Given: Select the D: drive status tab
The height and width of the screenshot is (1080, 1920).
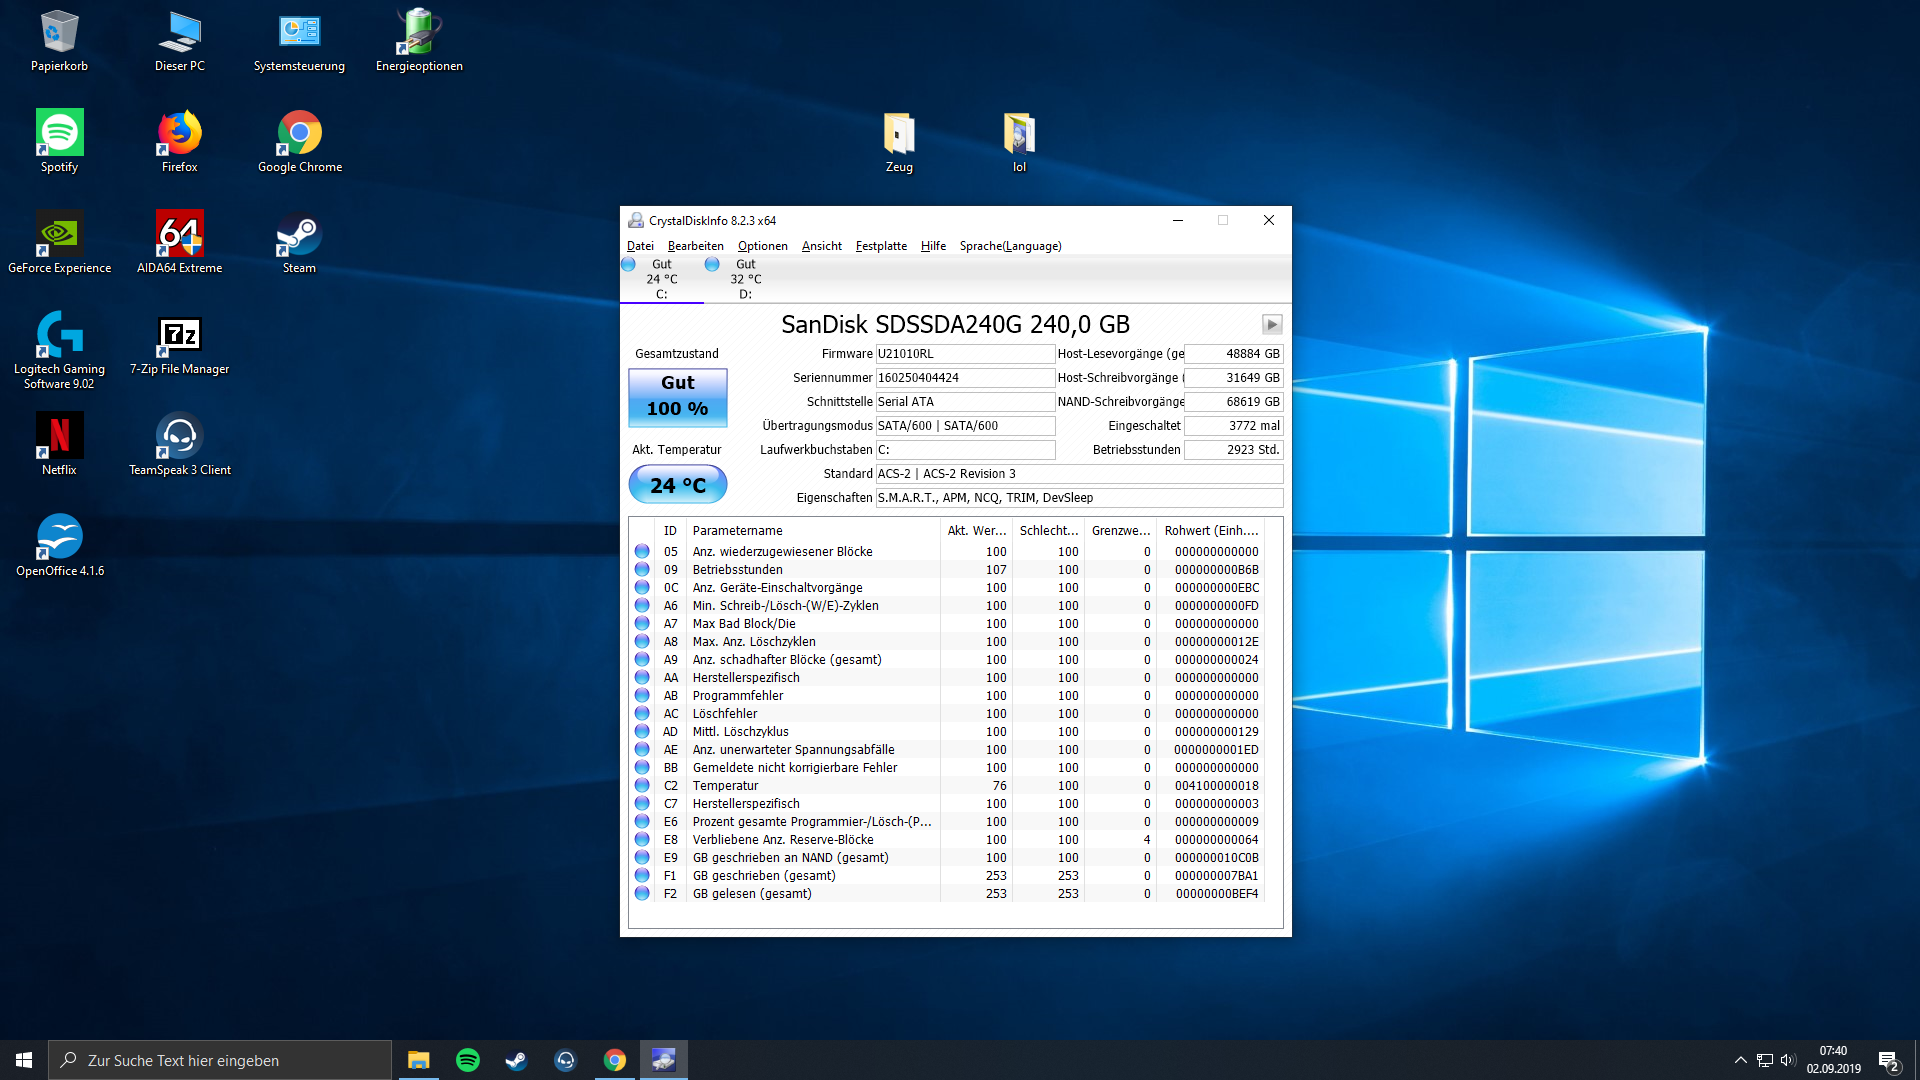Looking at the screenshot, I should click(745, 279).
